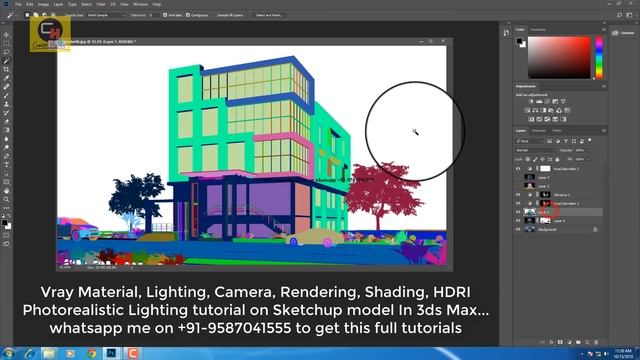This screenshot has height=360, width=640.
Task: Add a Curves adjustment
Action: [x=547, y=101]
